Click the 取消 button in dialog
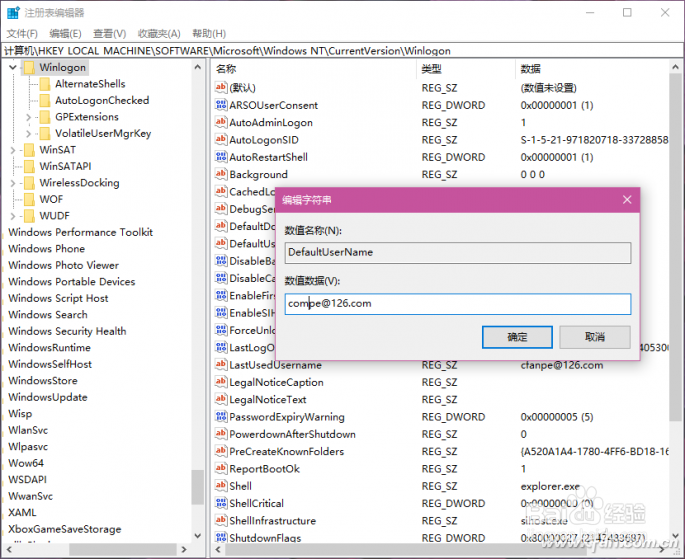 point(595,337)
